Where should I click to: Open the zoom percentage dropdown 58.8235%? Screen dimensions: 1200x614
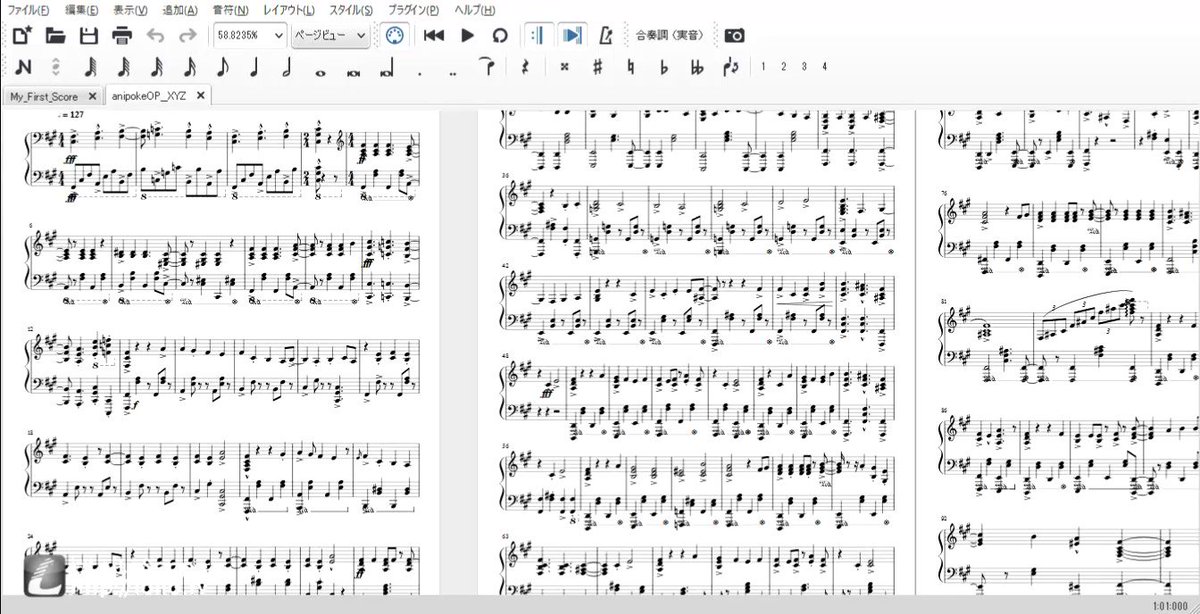248,36
